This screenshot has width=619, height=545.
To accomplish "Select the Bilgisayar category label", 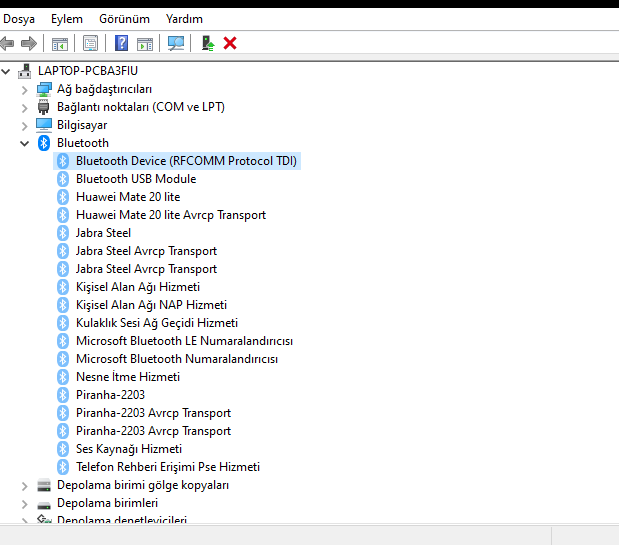I will pos(82,125).
